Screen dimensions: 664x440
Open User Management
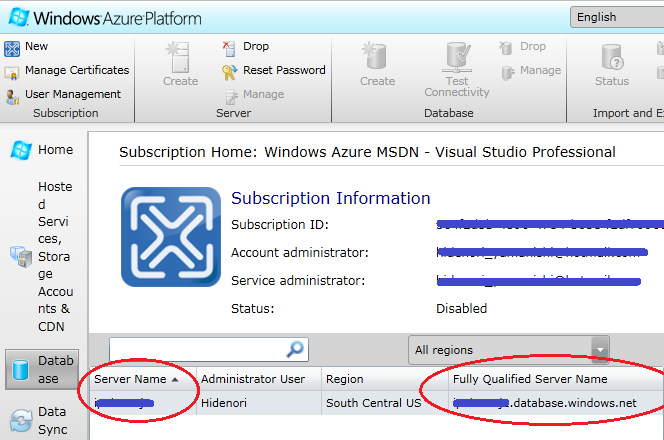[x=73, y=94]
